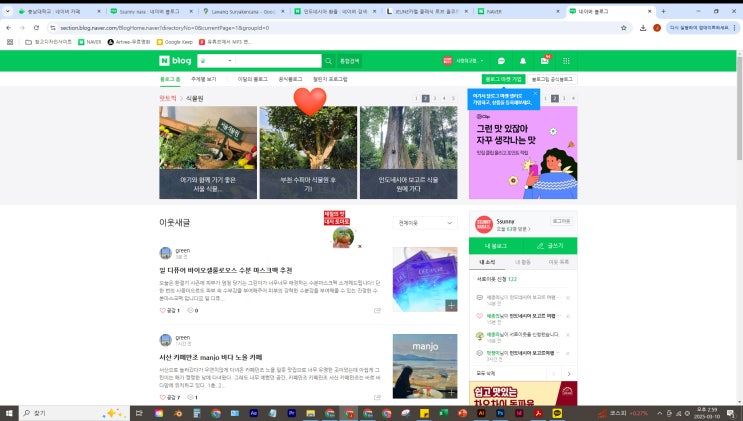Open KakaoTalk from the taskbar

pyautogui.click(x=557, y=413)
